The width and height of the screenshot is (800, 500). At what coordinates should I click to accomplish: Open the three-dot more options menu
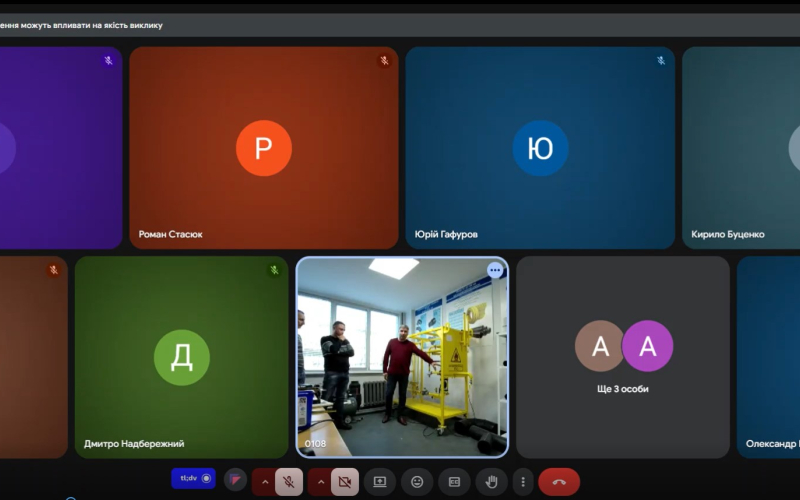pos(523,482)
